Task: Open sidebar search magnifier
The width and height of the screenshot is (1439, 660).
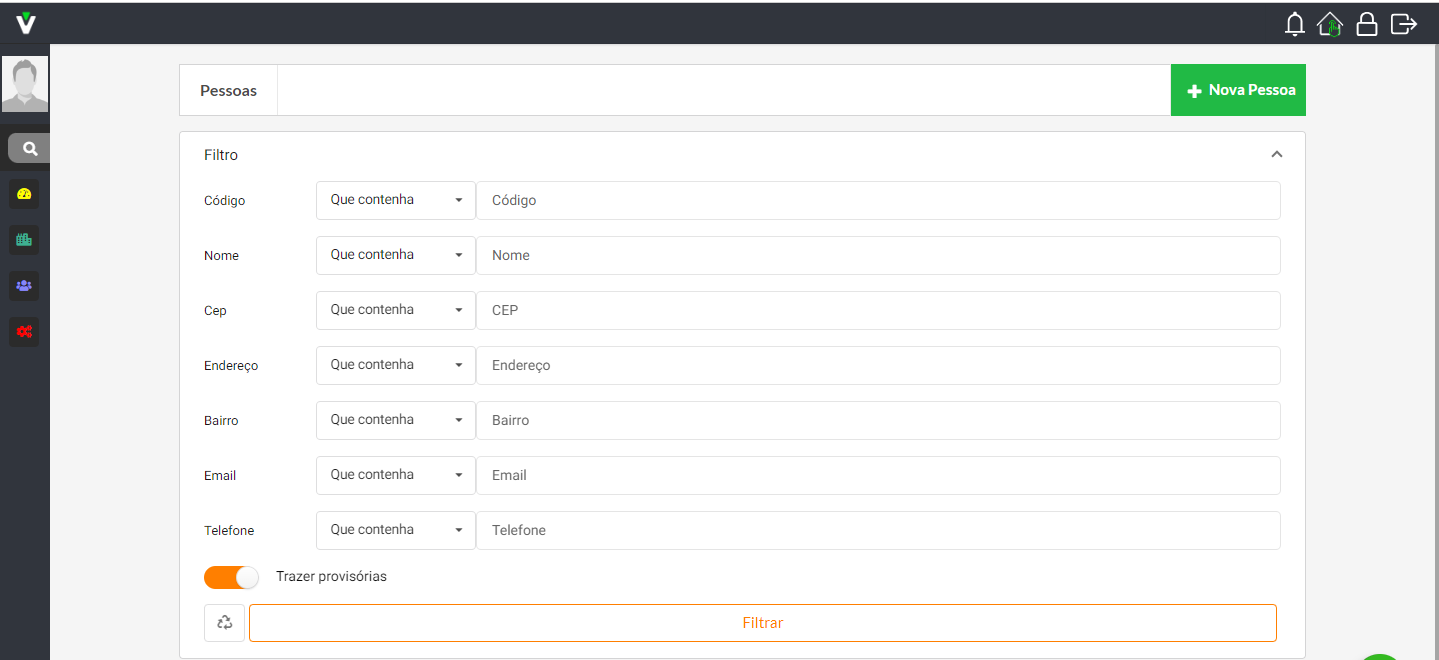Action: (x=30, y=148)
